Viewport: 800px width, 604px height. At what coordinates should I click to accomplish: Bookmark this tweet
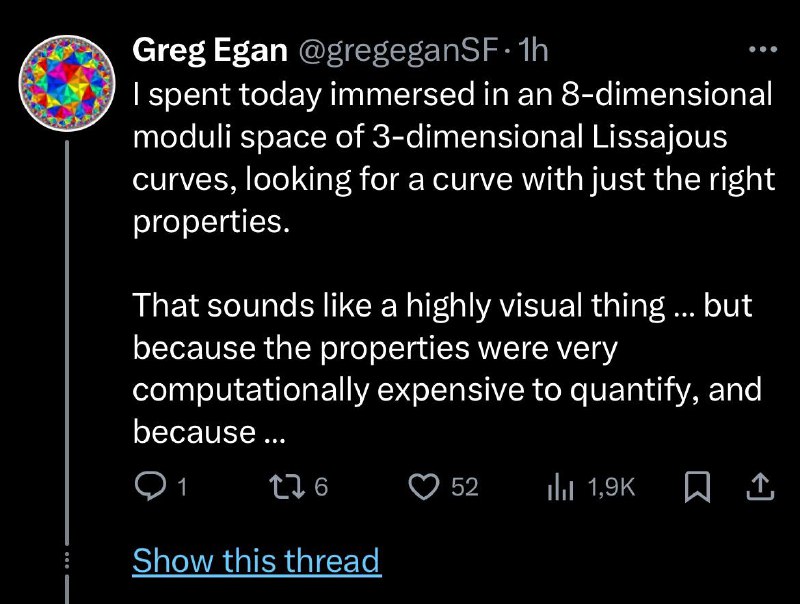[x=697, y=487]
